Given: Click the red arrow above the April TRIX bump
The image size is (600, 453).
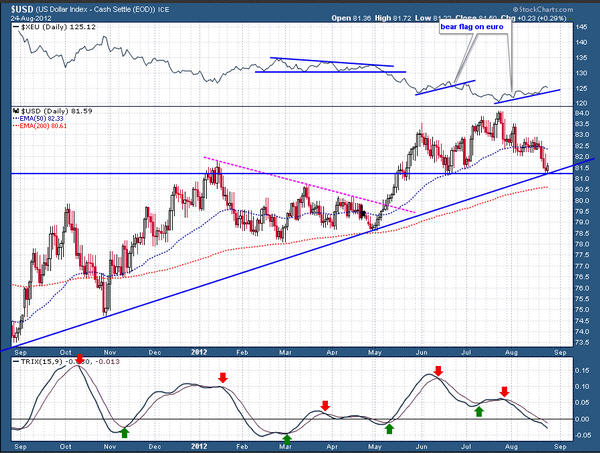Looking at the screenshot, I should point(324,405).
